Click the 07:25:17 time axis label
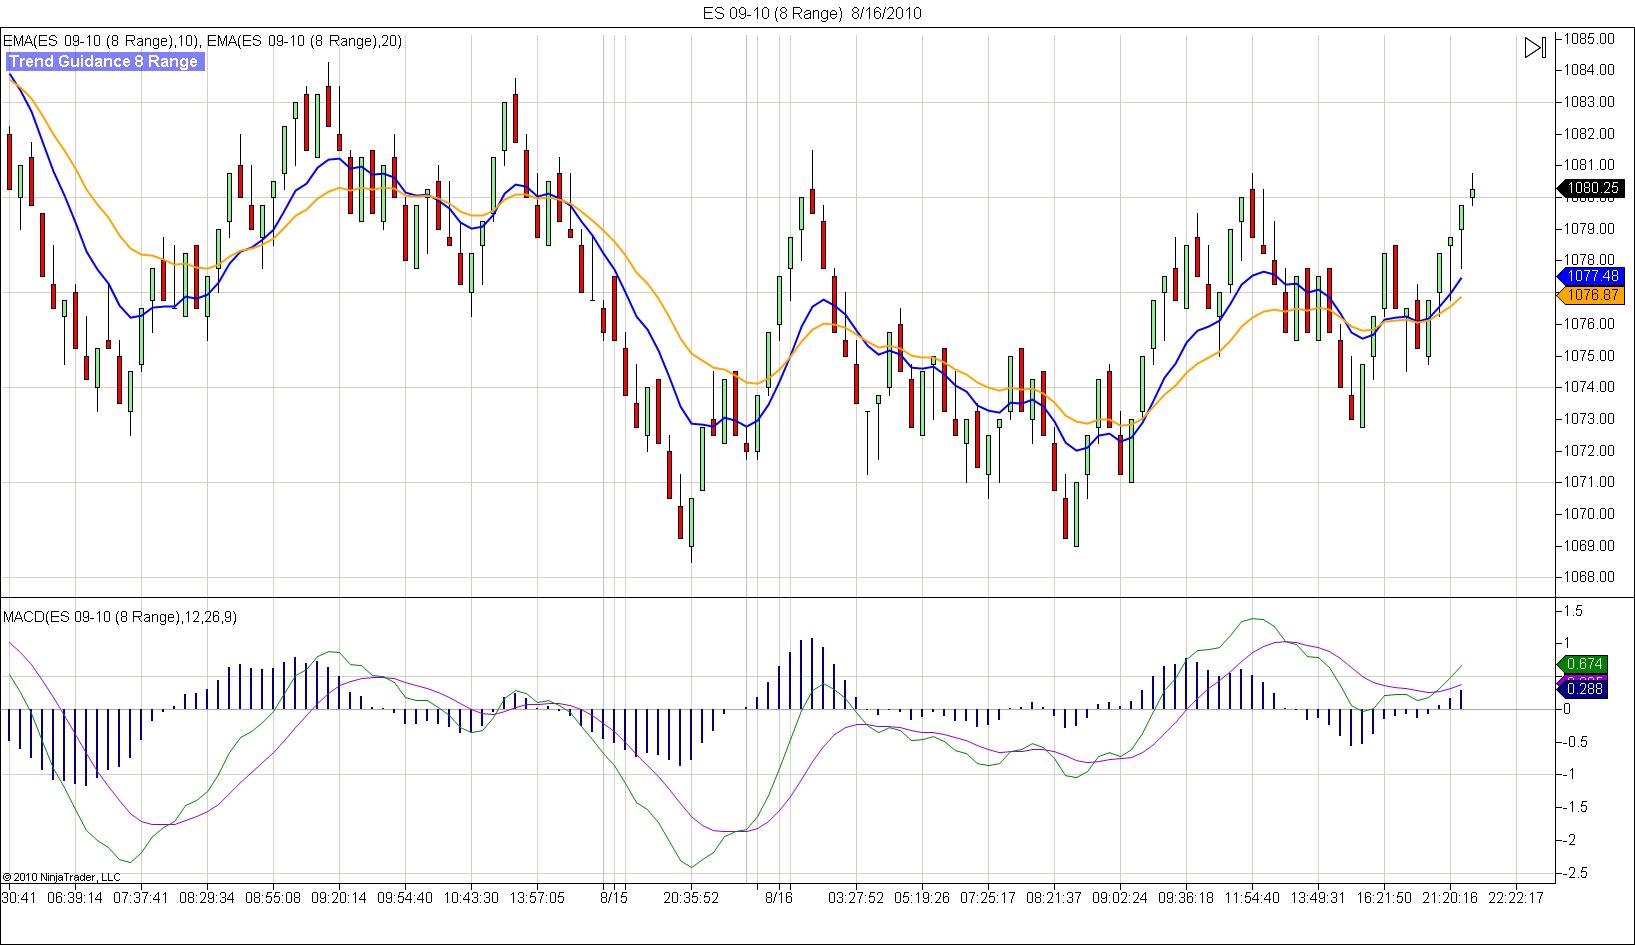This screenshot has width=1635, height=945. tap(988, 898)
